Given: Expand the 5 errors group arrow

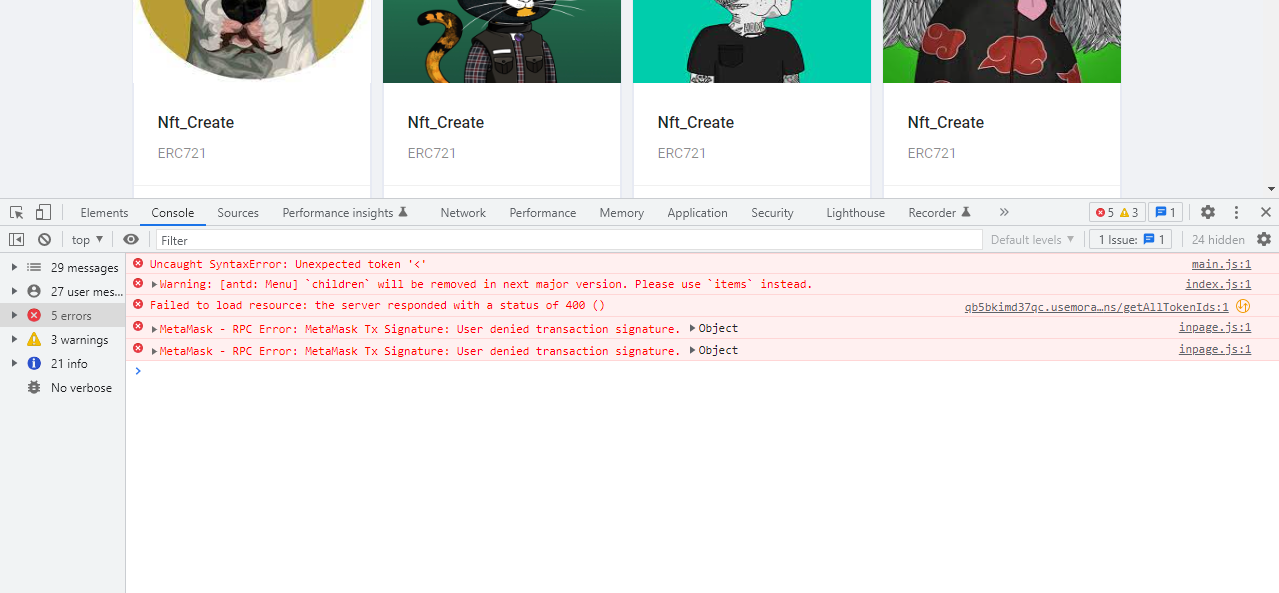Looking at the screenshot, I should tap(14, 316).
